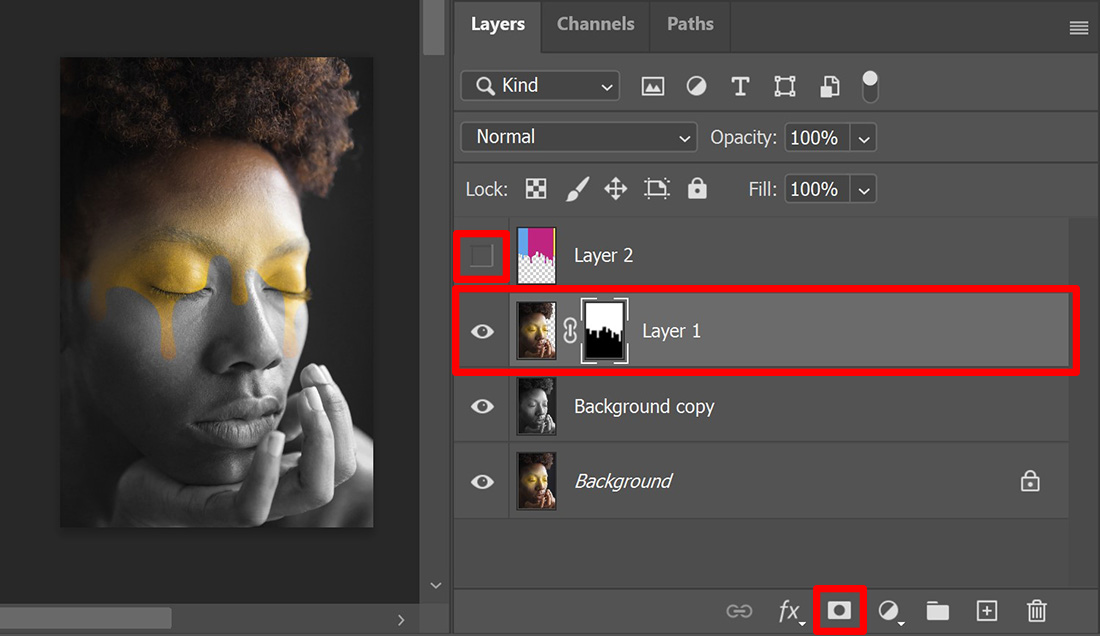Click the Delete Layer trash icon
Screen dimensions: 1100x636
pos(1036,610)
